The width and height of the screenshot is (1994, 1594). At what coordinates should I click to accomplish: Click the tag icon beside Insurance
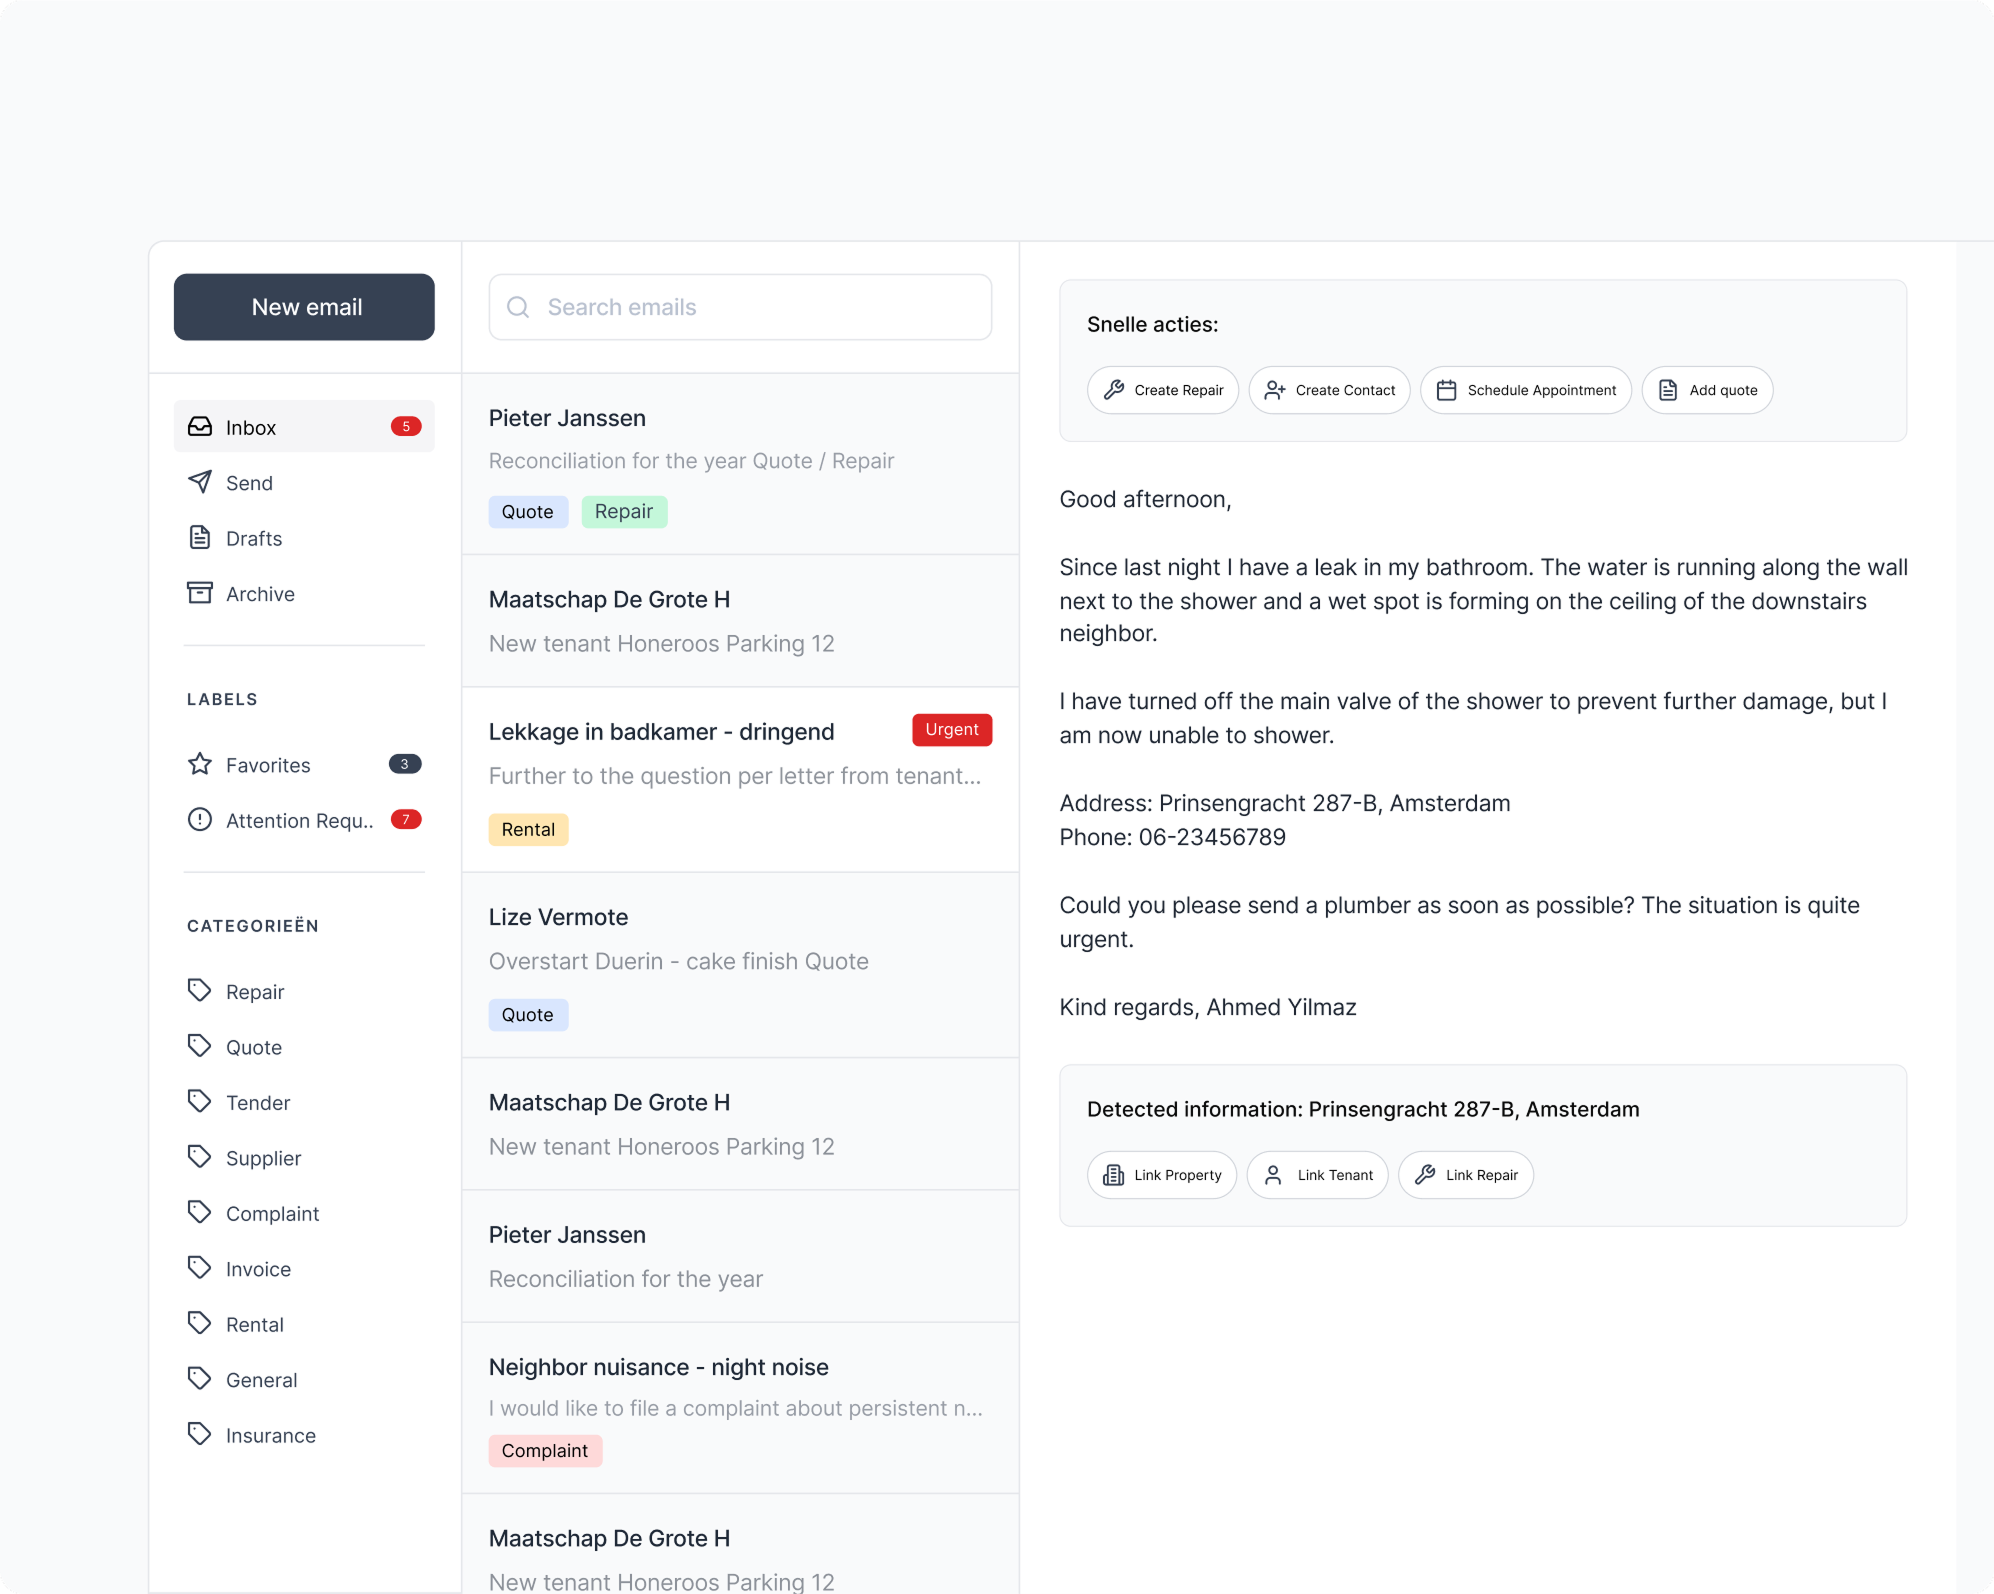(x=200, y=1435)
